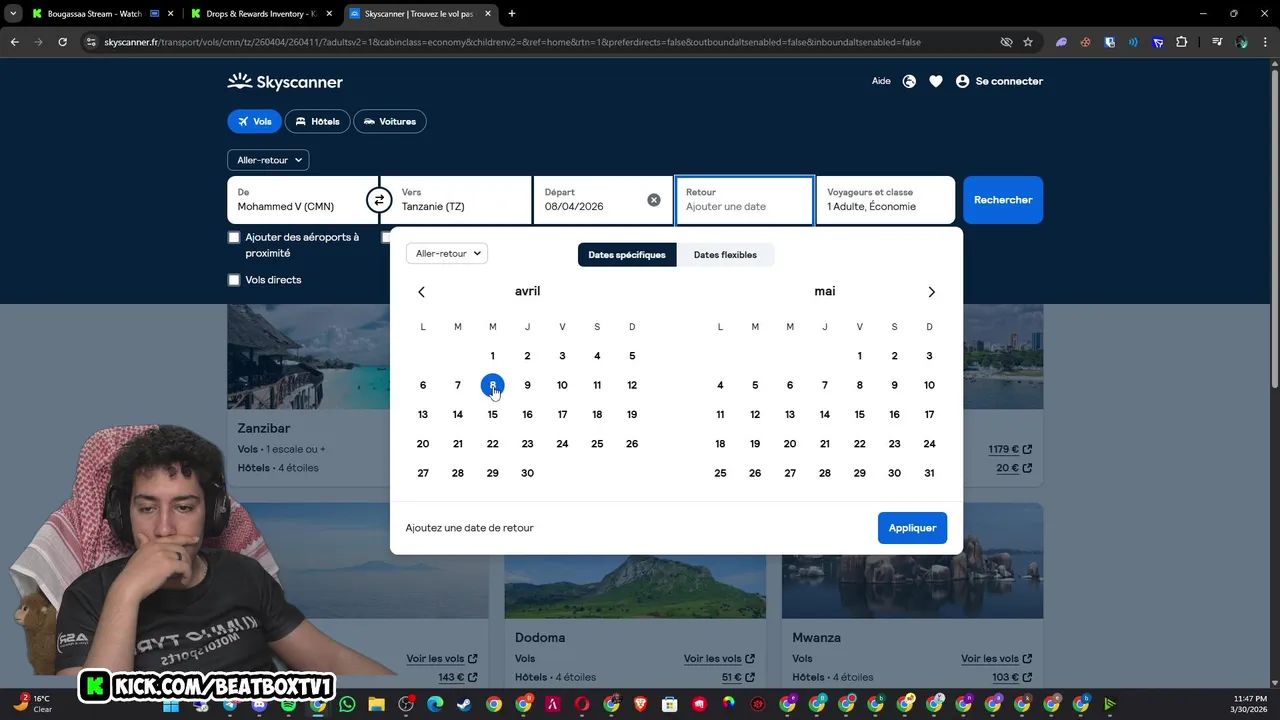Click the selected April 8 date
The image size is (1280, 720).
coord(492,385)
